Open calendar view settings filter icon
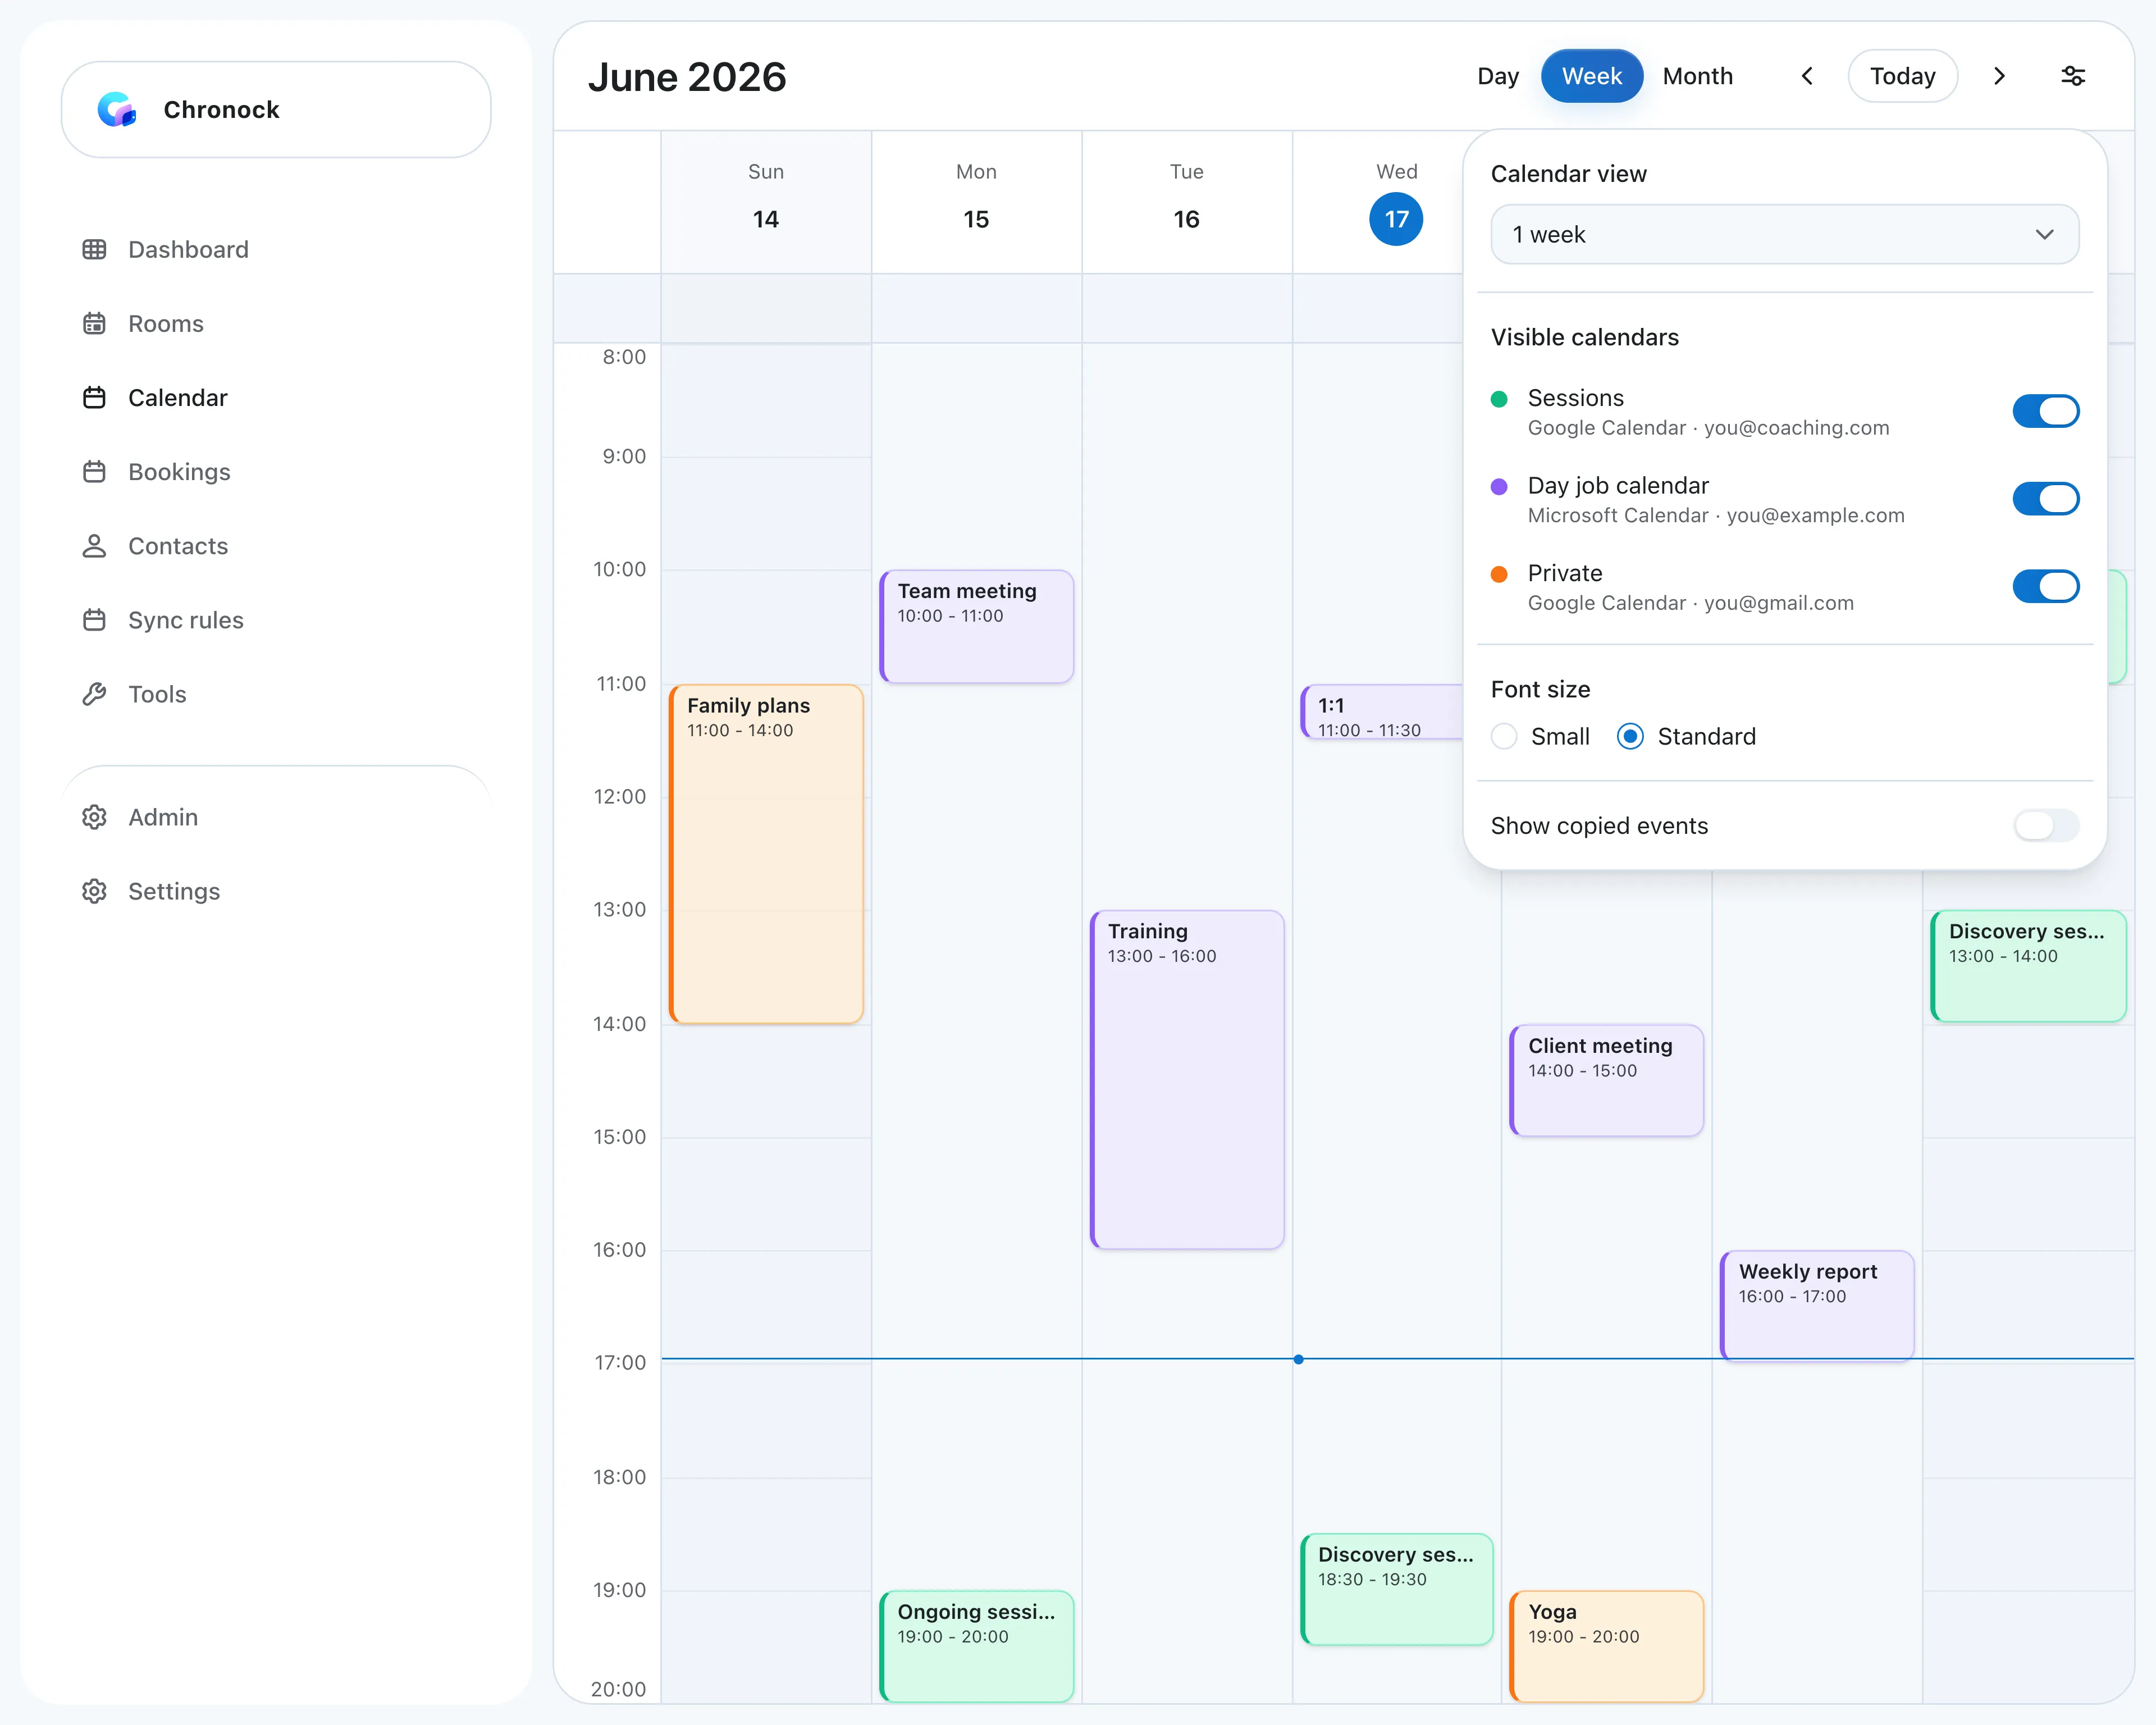The image size is (2156, 1725). coord(2072,76)
